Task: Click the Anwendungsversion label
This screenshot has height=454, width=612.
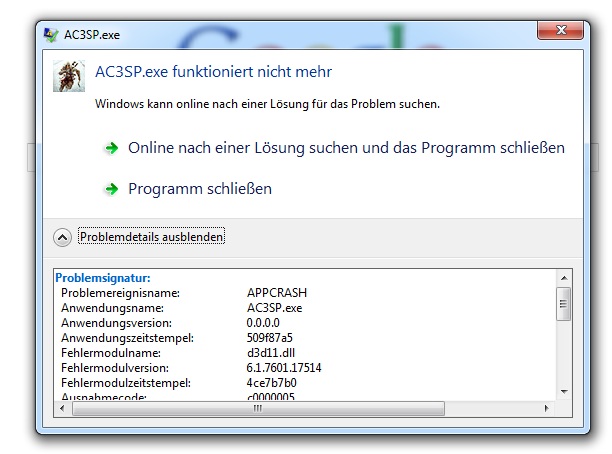Action: (x=116, y=323)
